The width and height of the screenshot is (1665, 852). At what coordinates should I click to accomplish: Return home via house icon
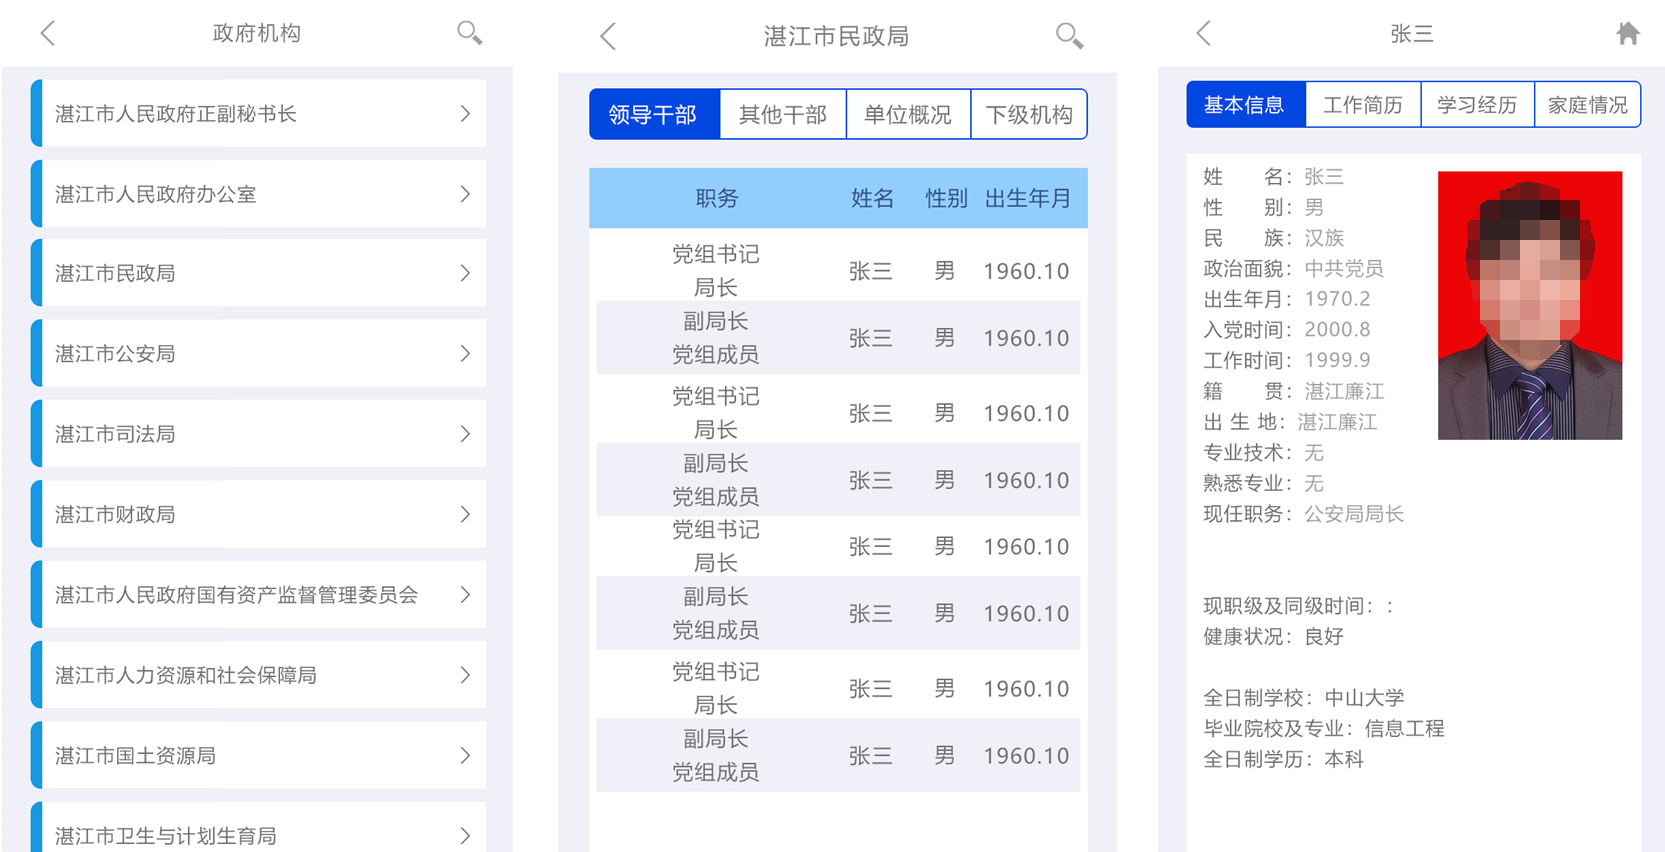[1627, 33]
